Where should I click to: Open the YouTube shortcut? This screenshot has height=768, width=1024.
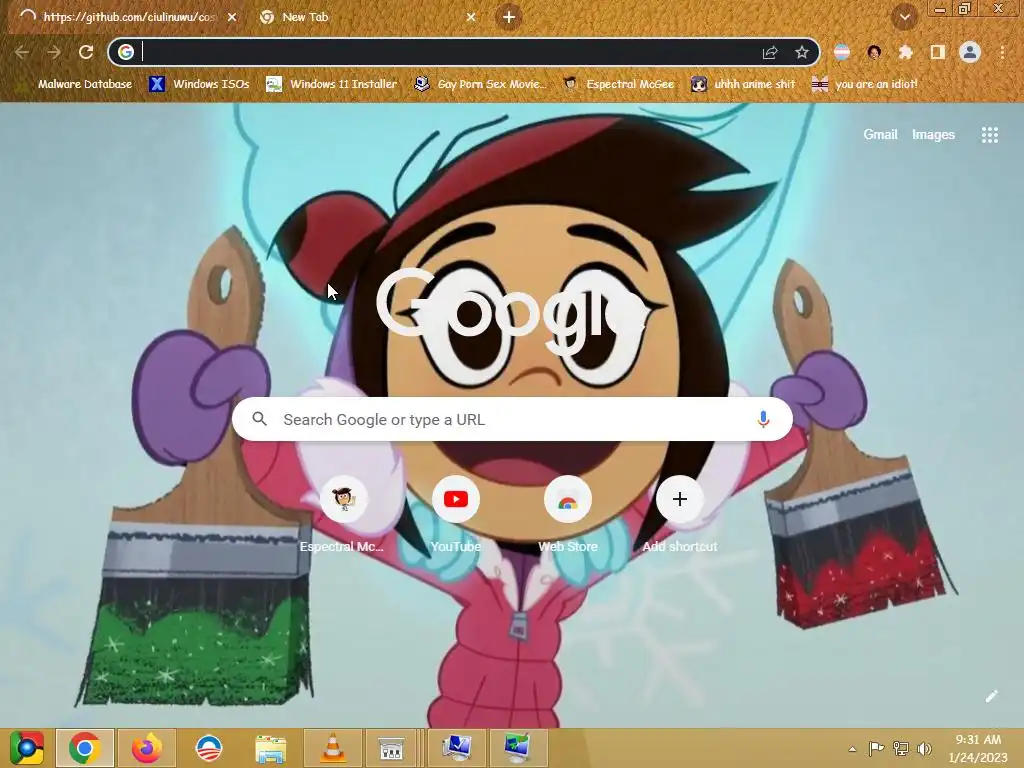455,514
